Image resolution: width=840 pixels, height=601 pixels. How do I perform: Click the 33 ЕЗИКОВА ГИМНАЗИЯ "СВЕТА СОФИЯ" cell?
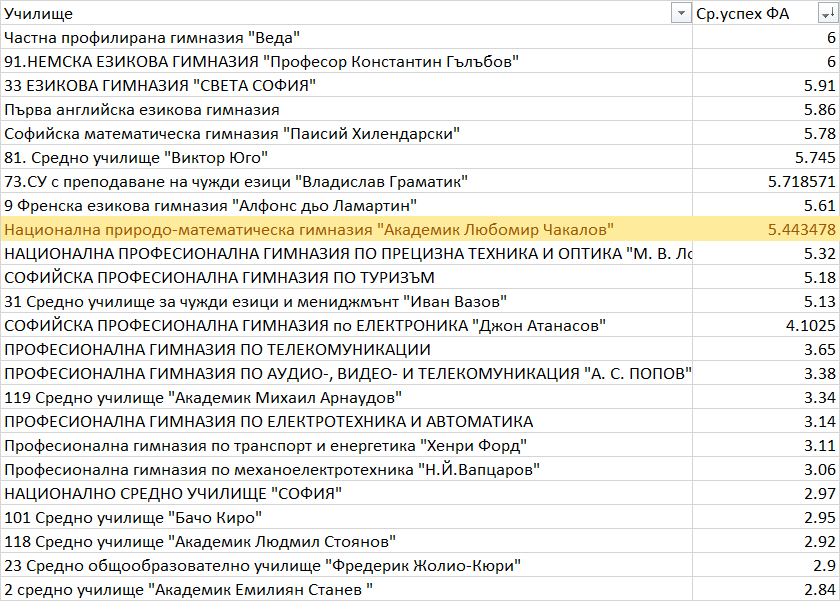click(160, 85)
